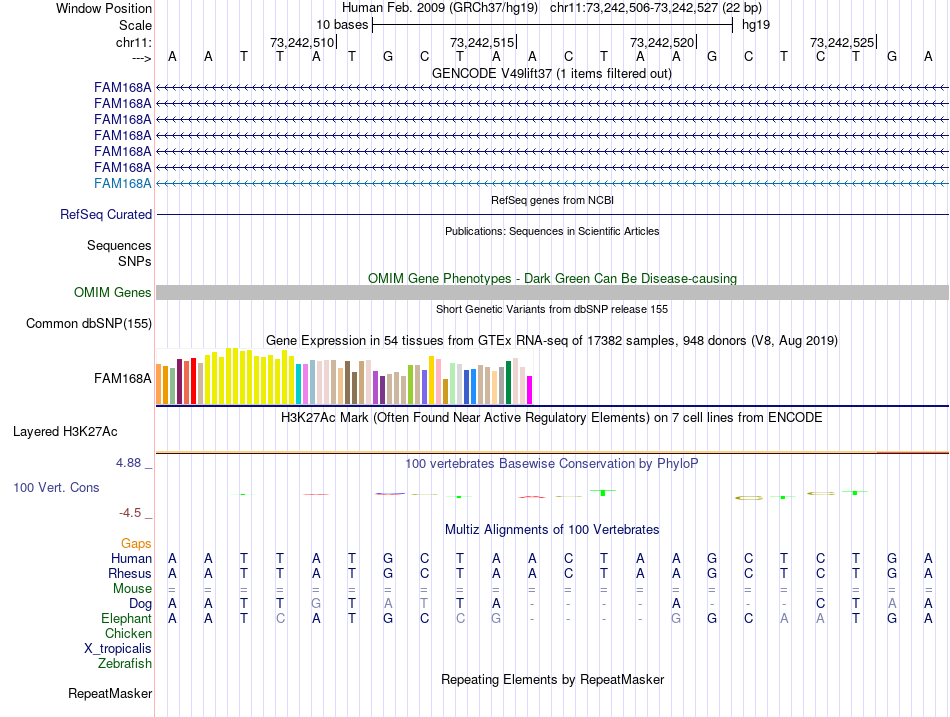
Task: Click the magenta bar in GTEx expression chart
Action: [530, 389]
